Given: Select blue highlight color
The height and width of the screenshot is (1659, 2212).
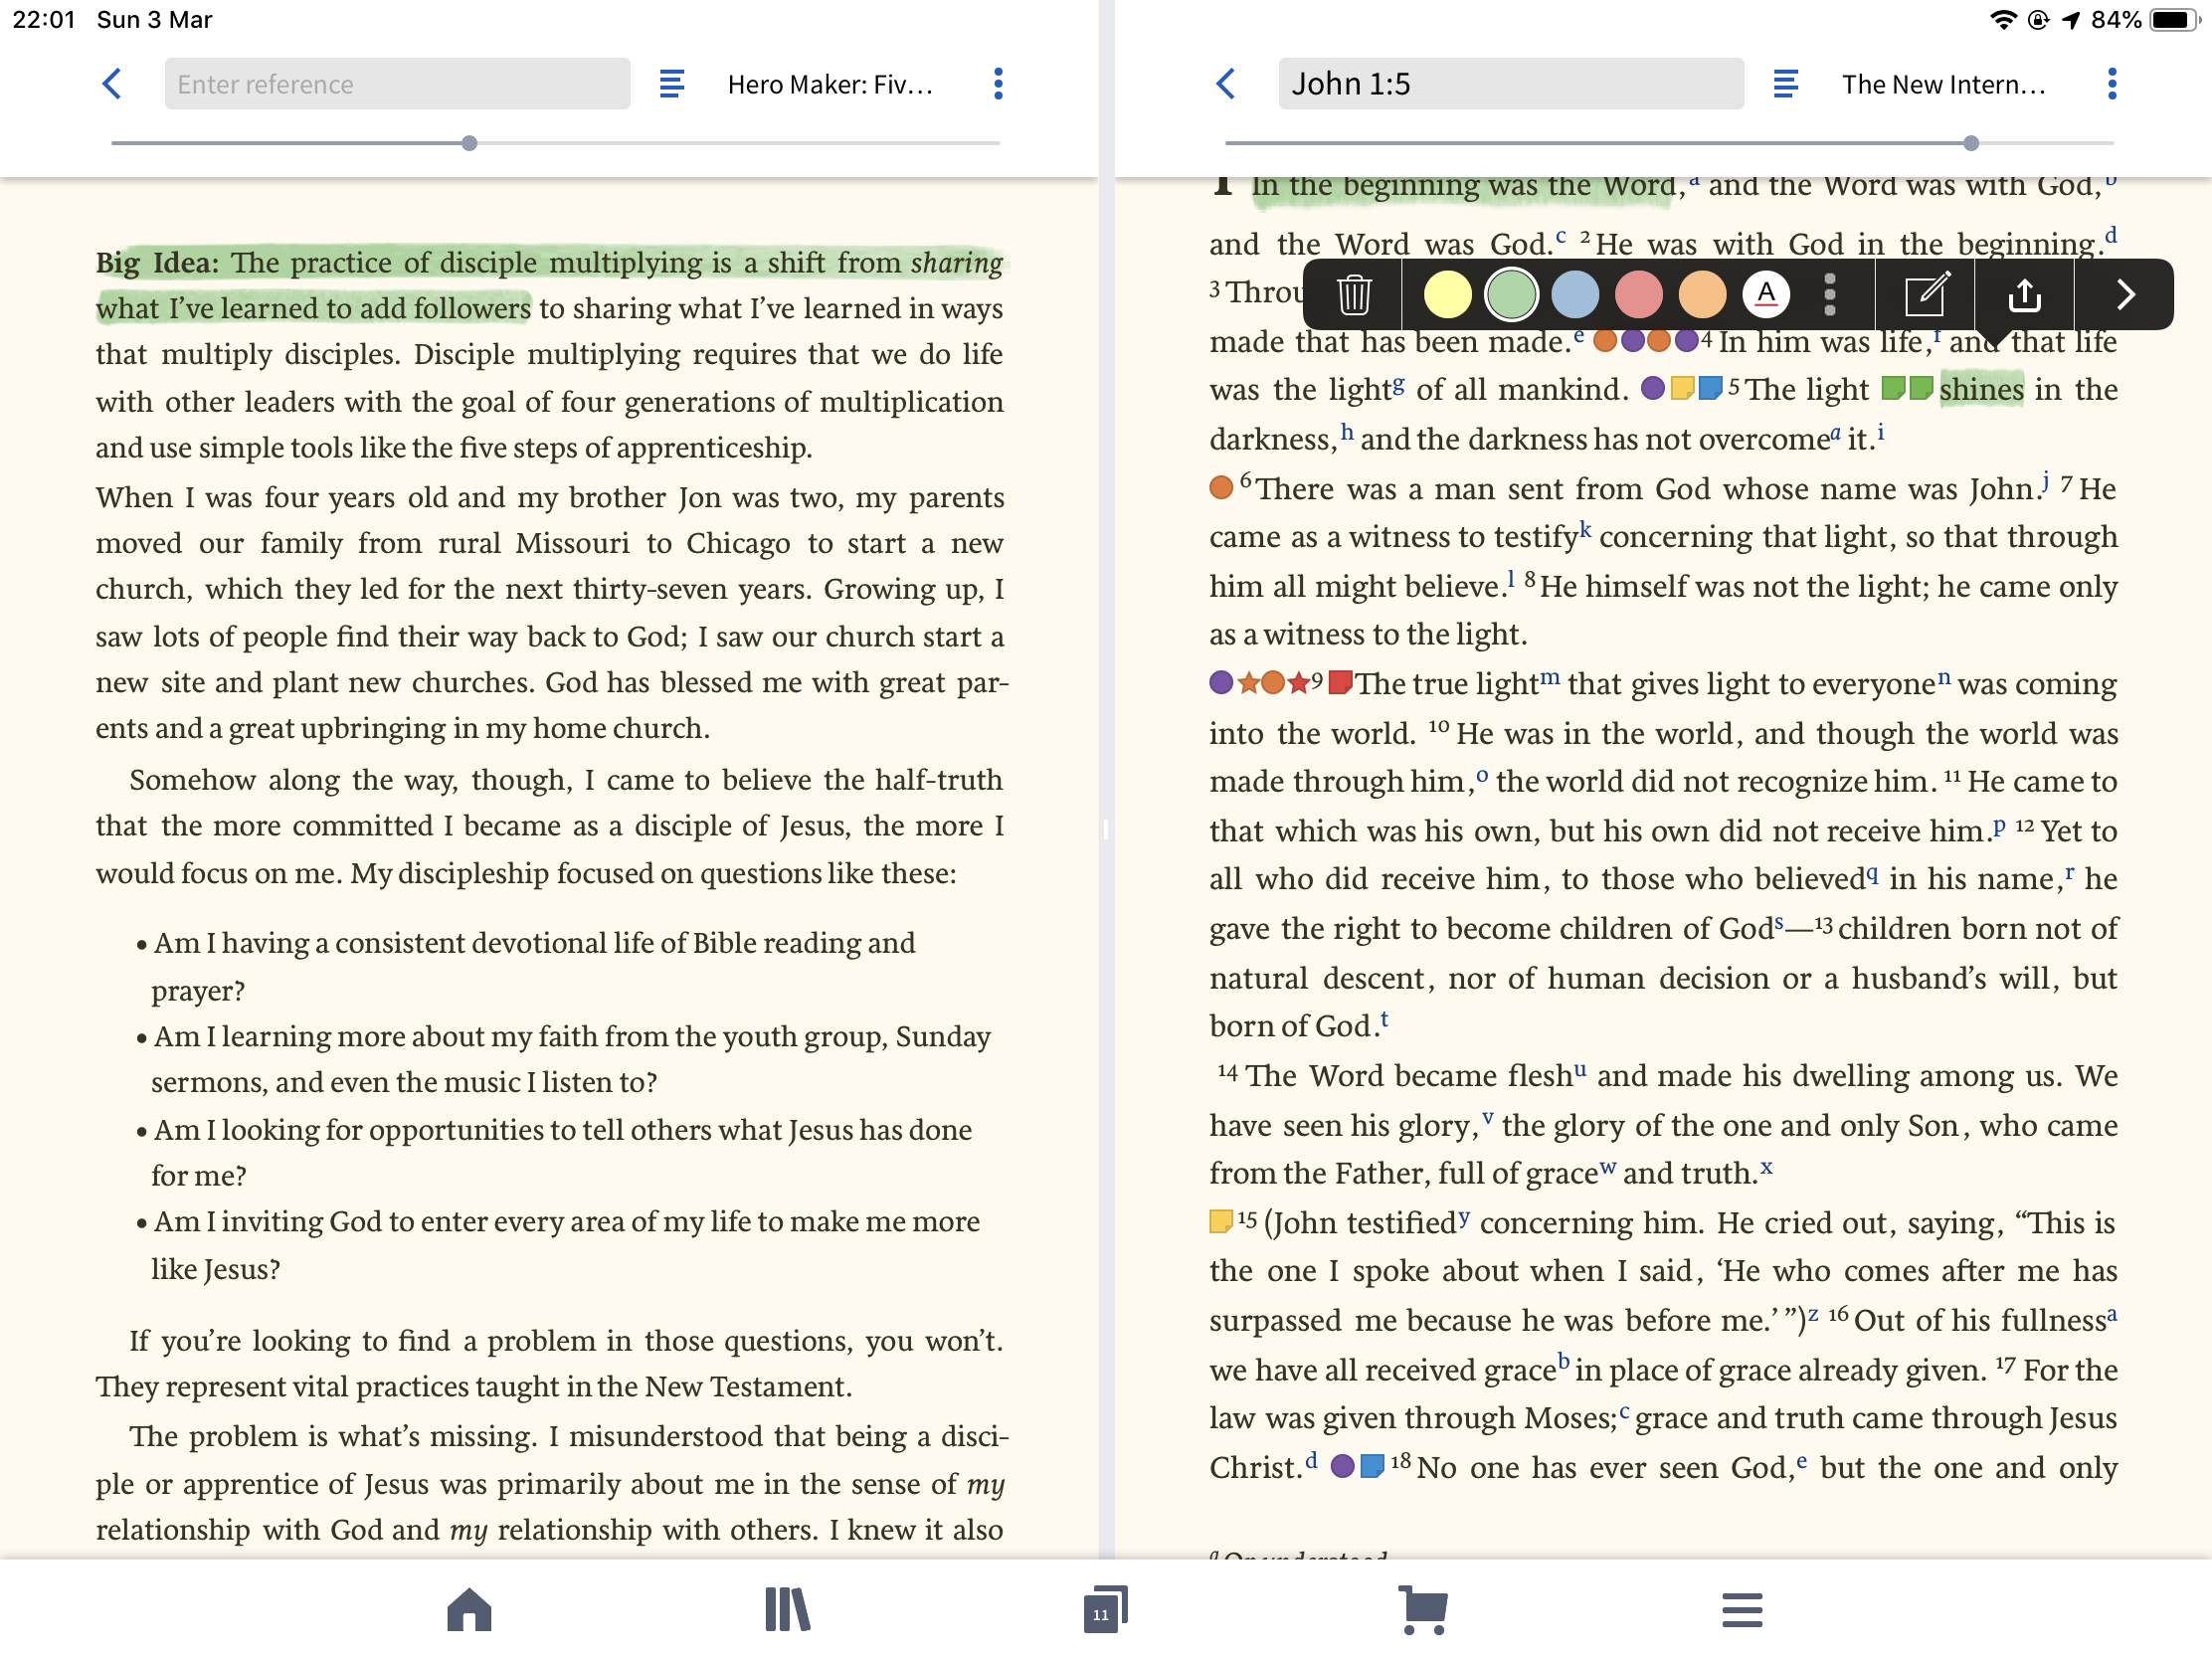Looking at the screenshot, I should click(x=1575, y=295).
